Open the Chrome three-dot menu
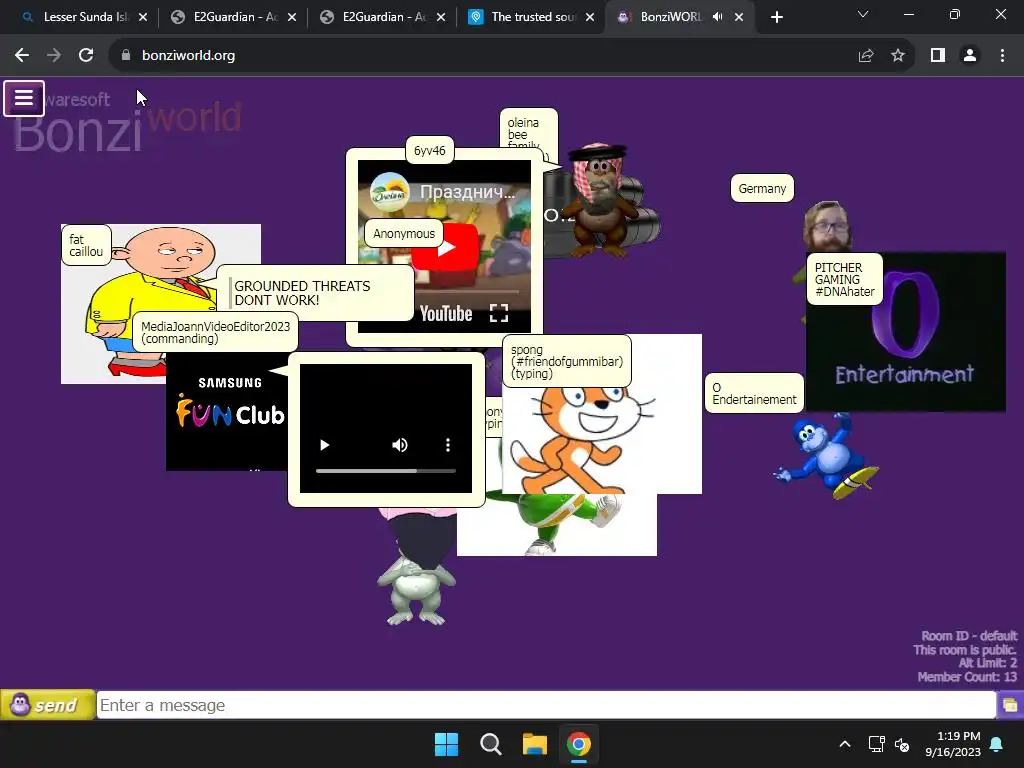The height and width of the screenshot is (768, 1024). pos(1002,56)
